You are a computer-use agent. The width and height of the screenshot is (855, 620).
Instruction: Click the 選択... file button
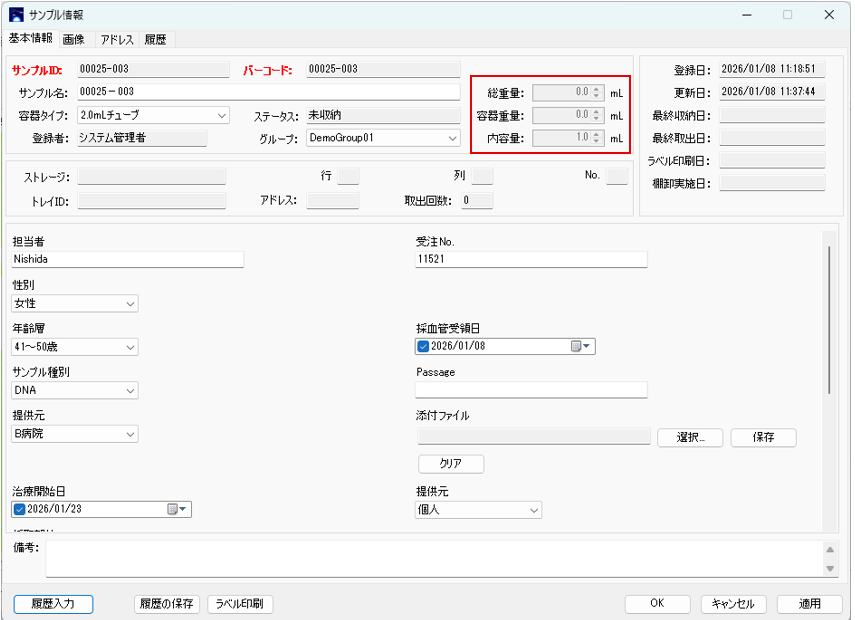click(690, 437)
